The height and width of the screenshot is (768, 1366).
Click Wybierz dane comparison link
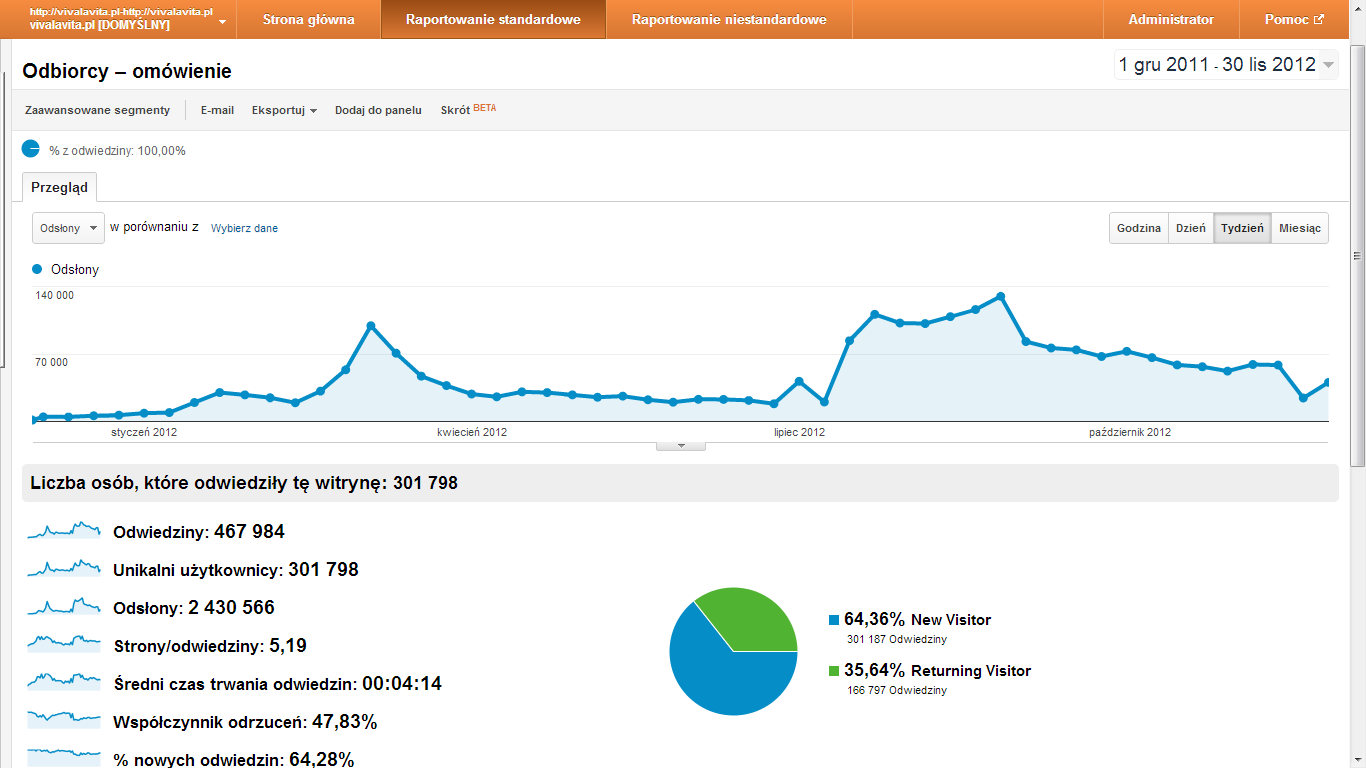coord(245,229)
